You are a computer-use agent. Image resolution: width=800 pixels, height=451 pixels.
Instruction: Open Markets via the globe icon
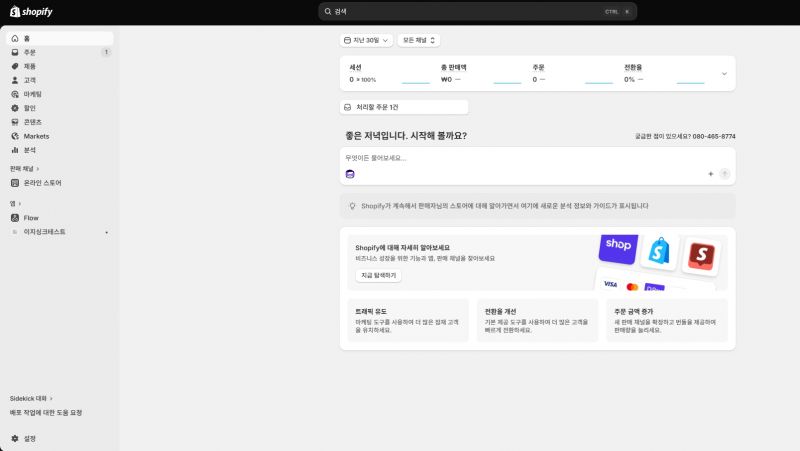(15, 136)
